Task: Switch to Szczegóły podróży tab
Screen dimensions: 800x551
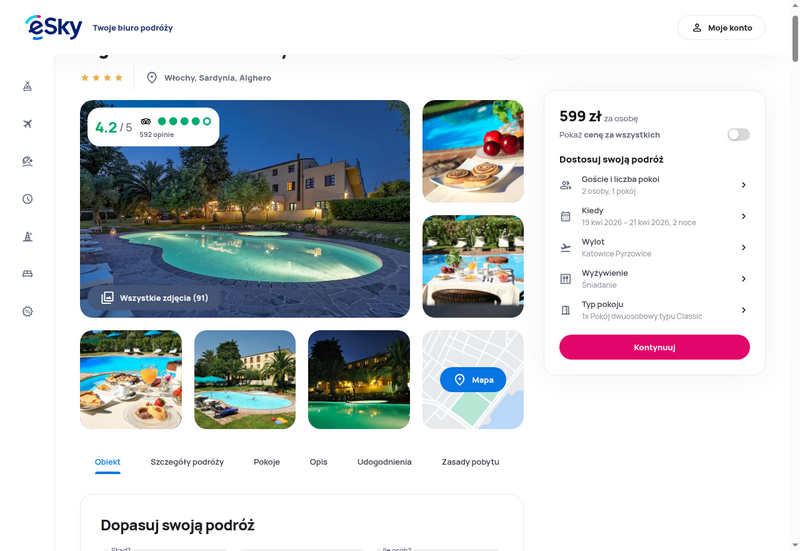Action: pos(187,462)
